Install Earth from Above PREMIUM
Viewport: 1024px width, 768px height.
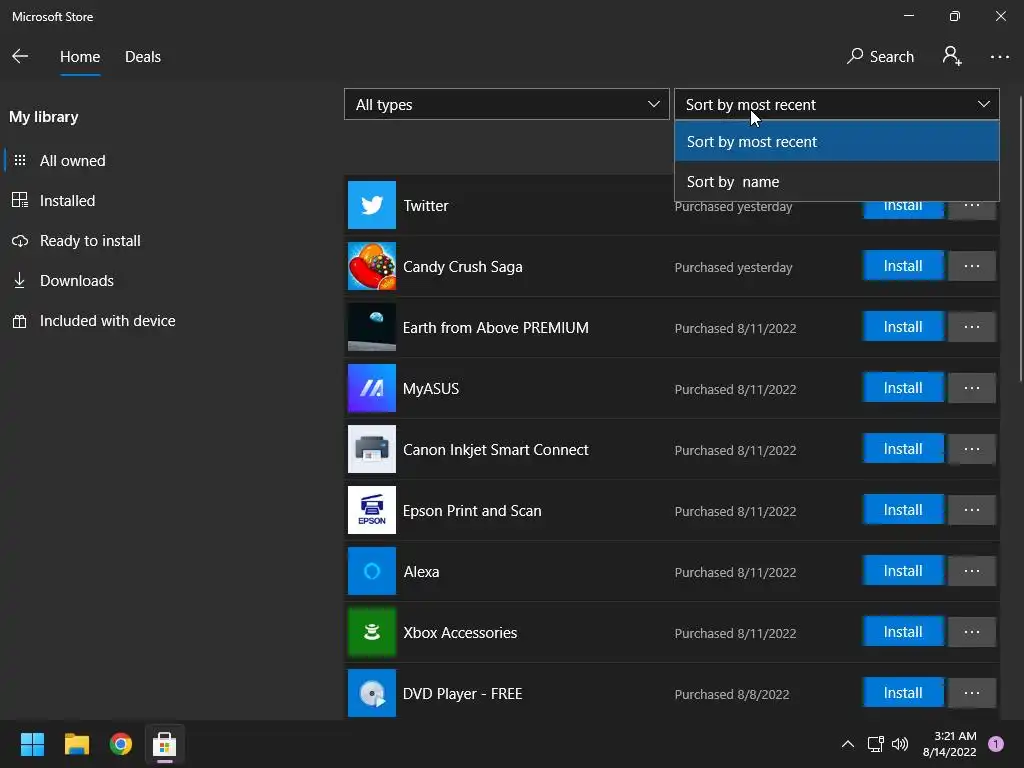(903, 327)
